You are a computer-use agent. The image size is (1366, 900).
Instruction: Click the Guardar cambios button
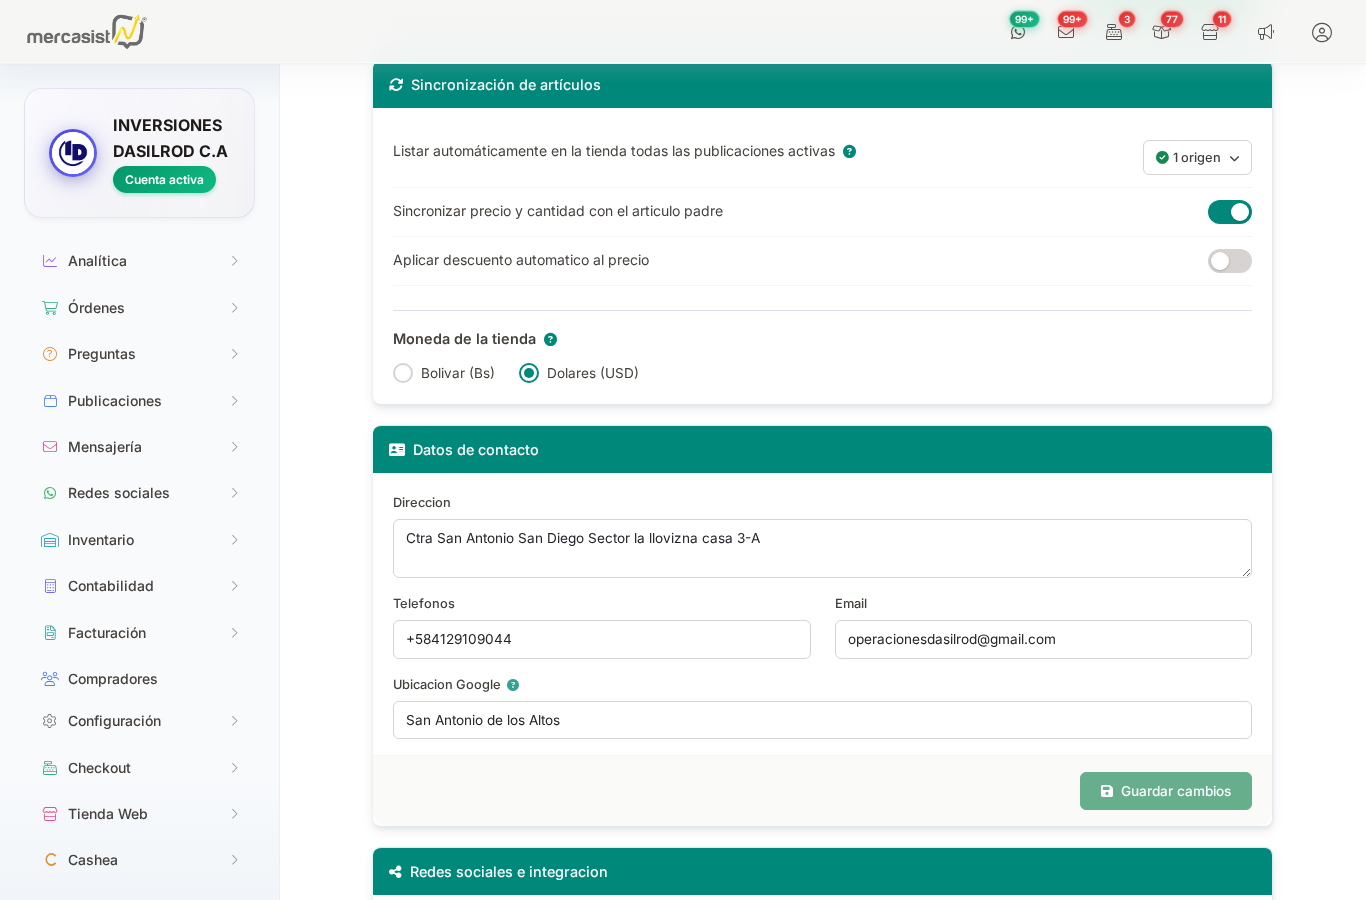1165,791
